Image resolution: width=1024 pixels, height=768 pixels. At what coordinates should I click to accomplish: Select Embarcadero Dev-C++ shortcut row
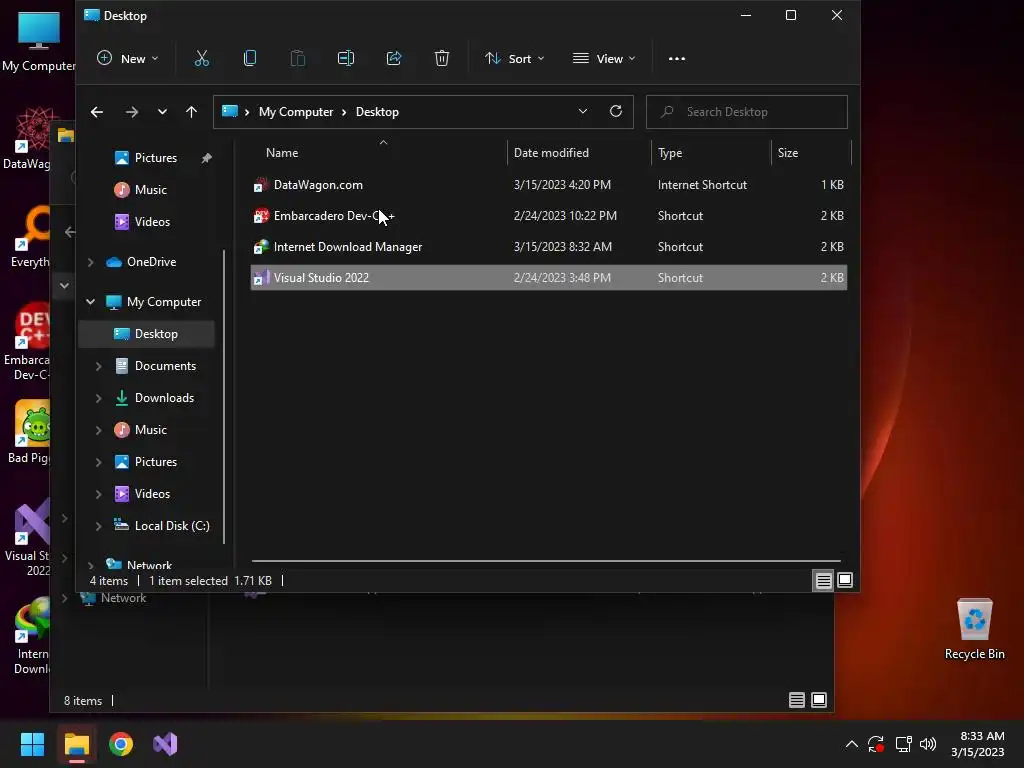click(x=549, y=216)
